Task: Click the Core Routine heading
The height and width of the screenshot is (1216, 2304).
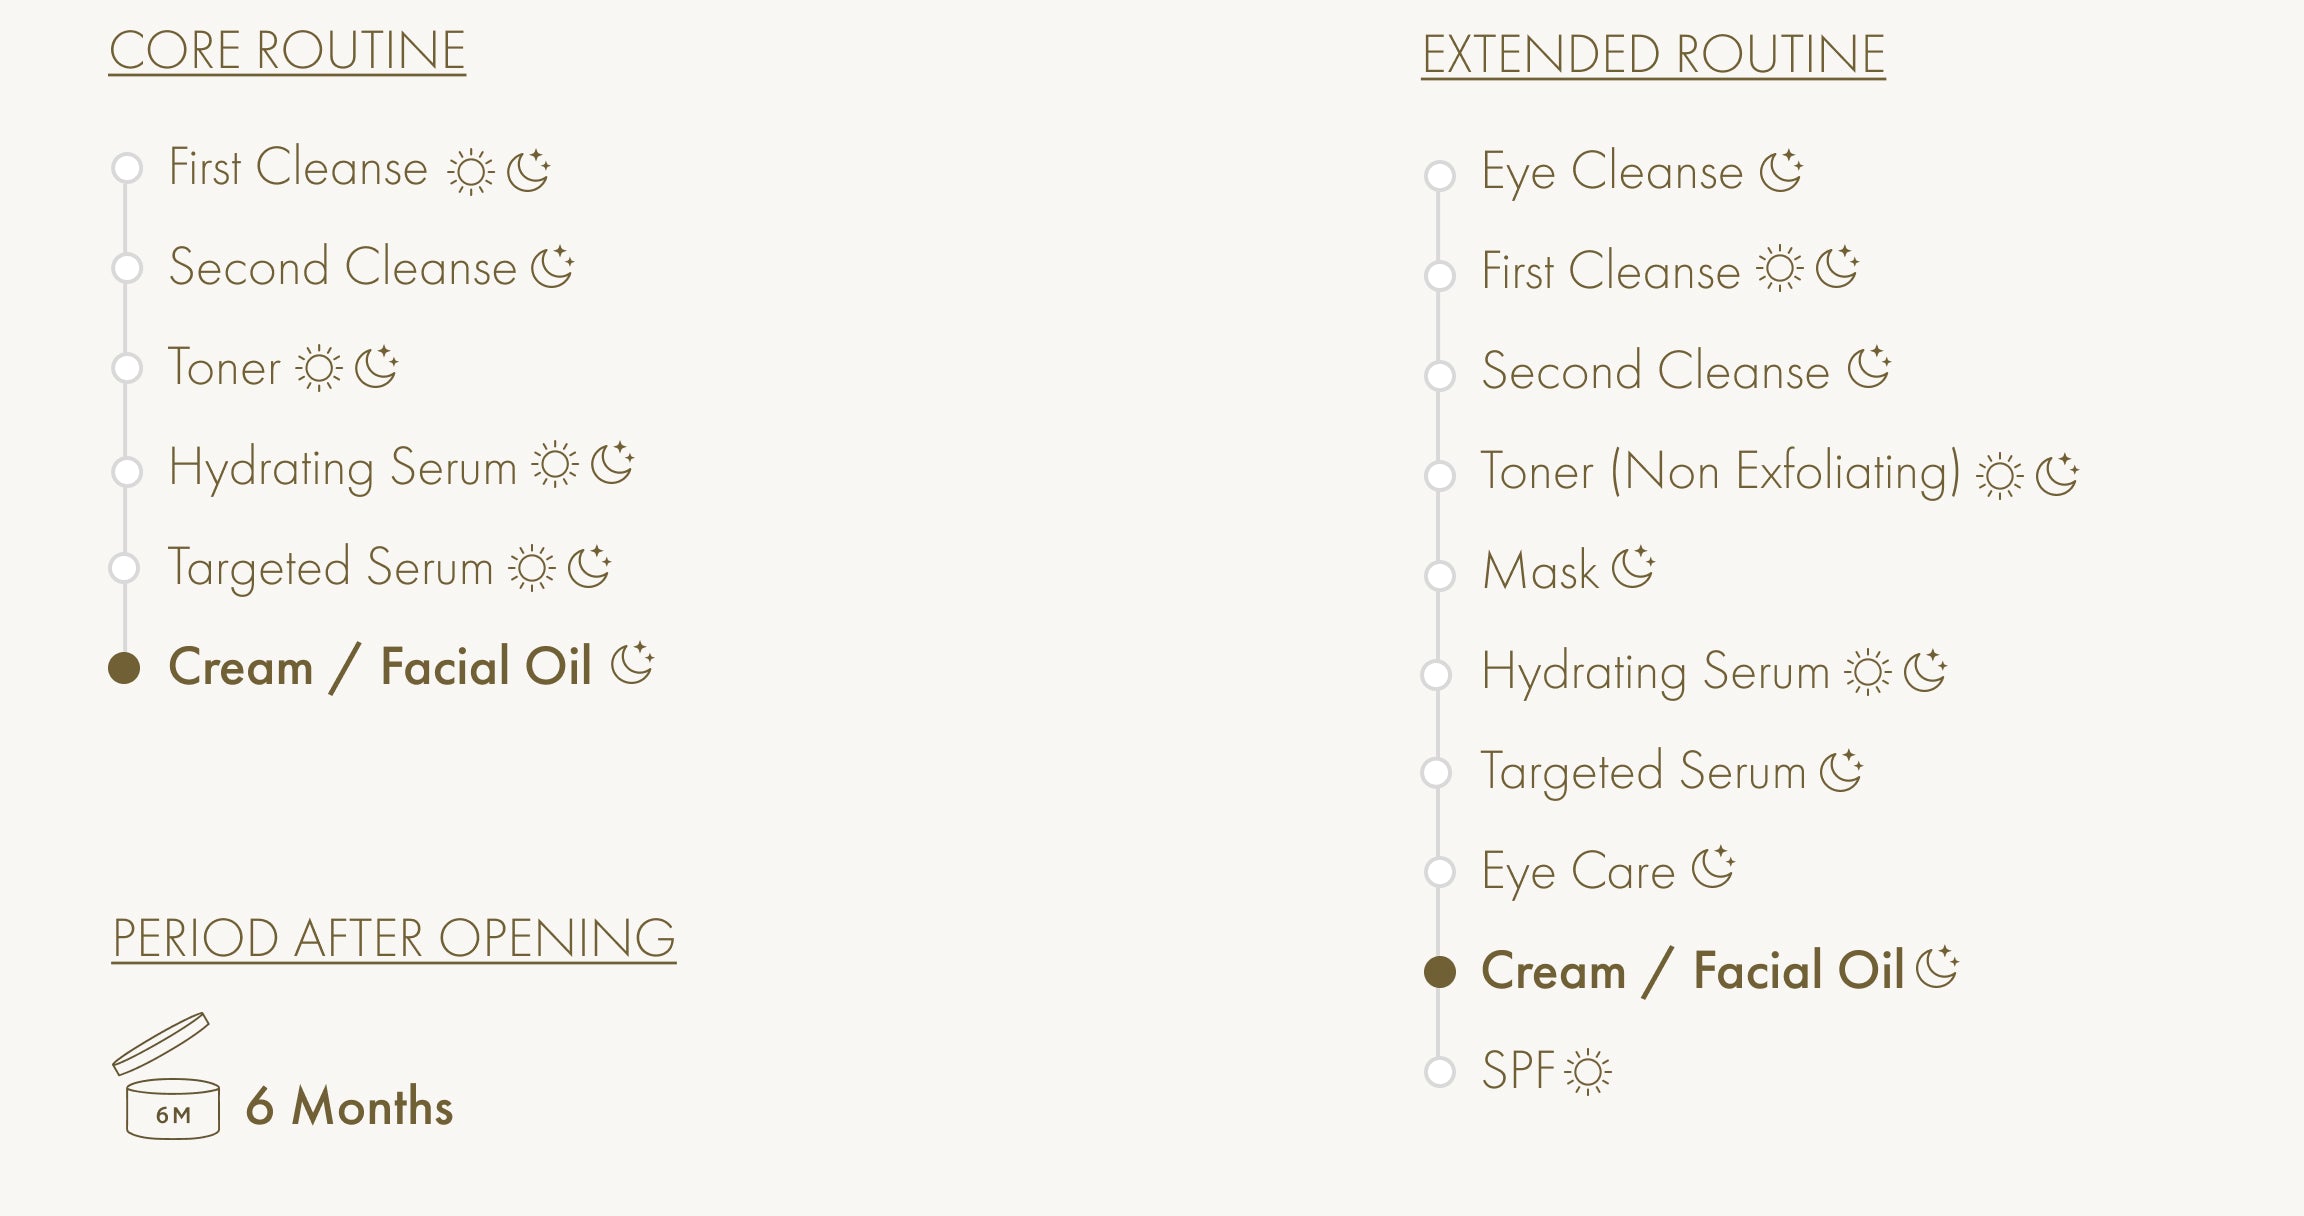Action: point(287,50)
